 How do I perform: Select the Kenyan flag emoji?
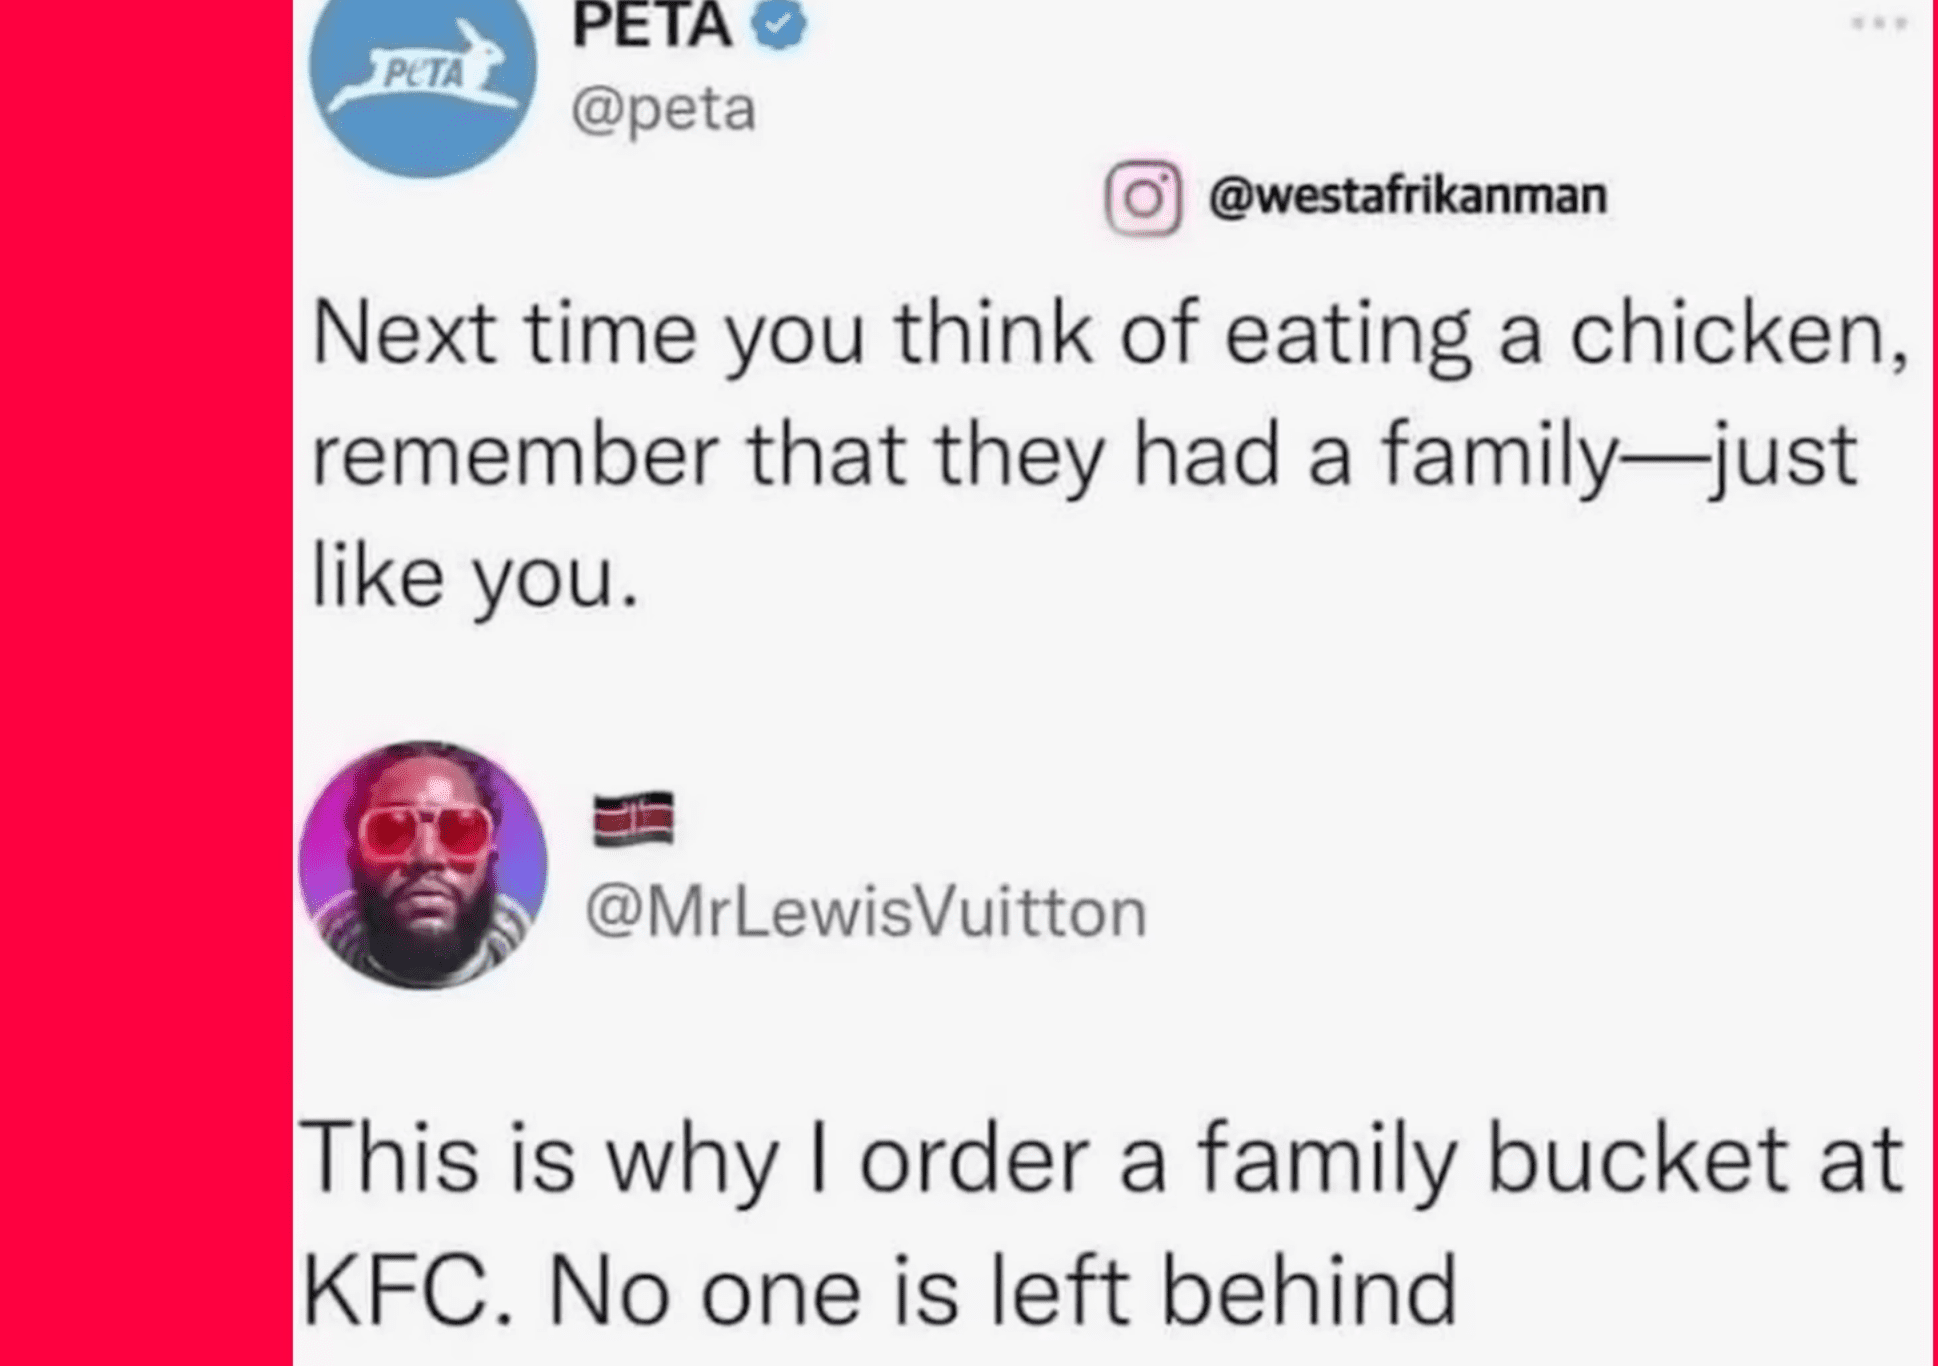633,819
